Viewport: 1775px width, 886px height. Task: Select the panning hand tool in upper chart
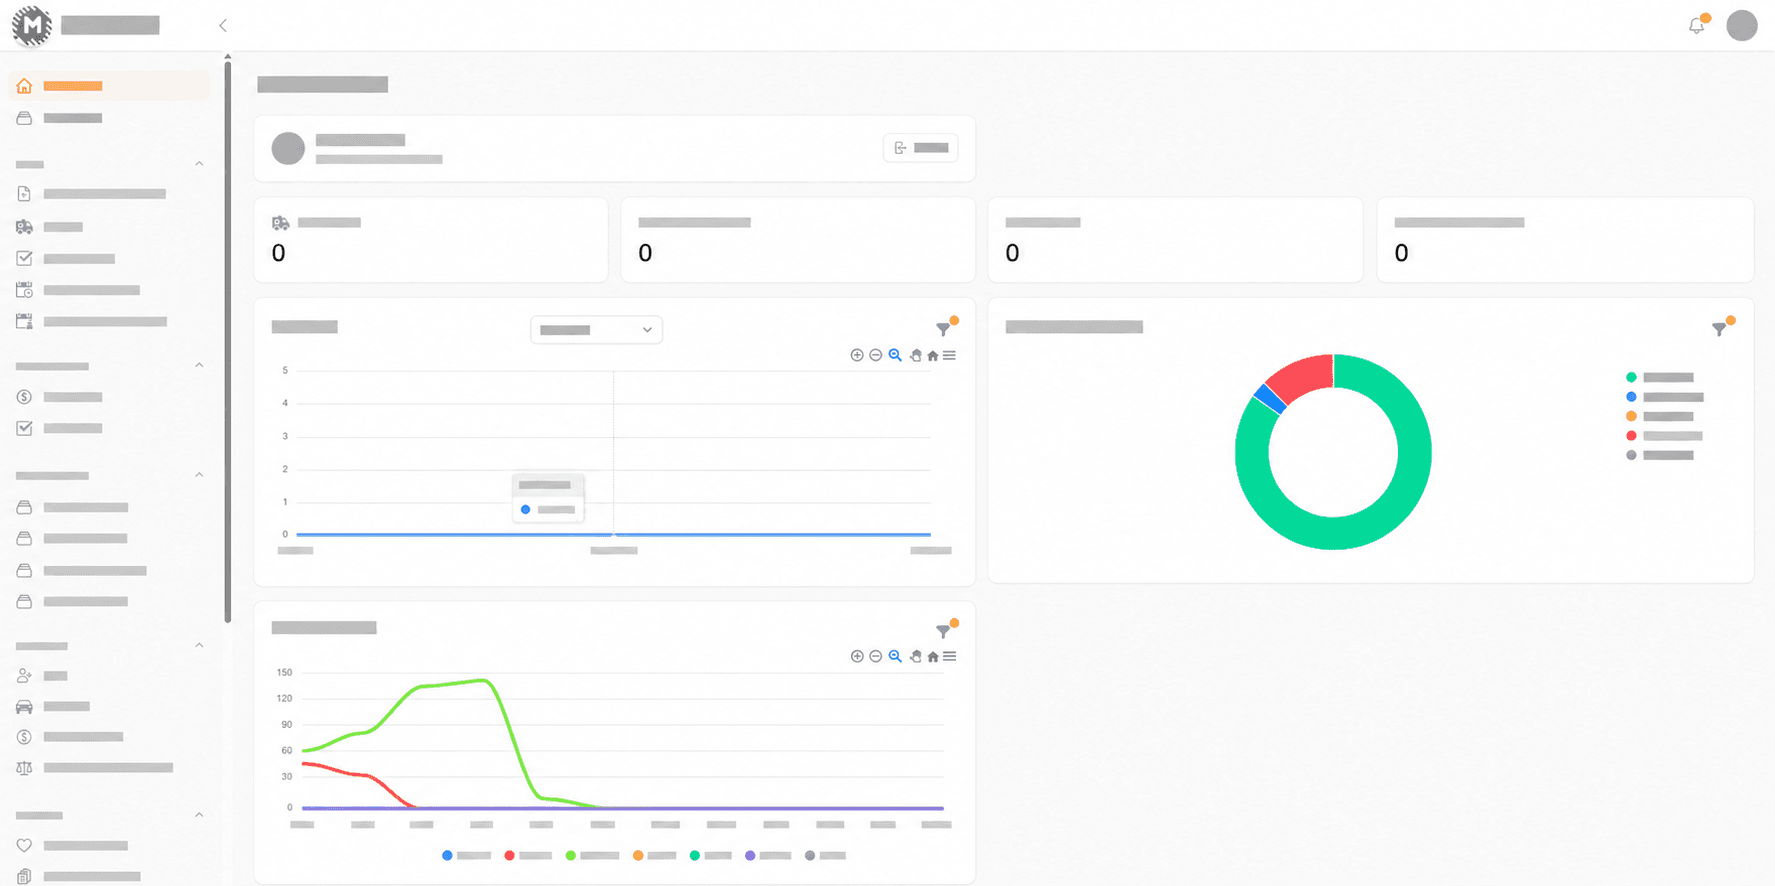[x=915, y=355]
